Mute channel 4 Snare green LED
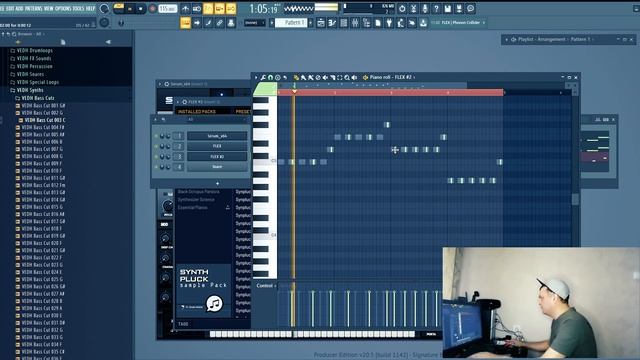Viewport: 640px width, 360px height. 156,167
